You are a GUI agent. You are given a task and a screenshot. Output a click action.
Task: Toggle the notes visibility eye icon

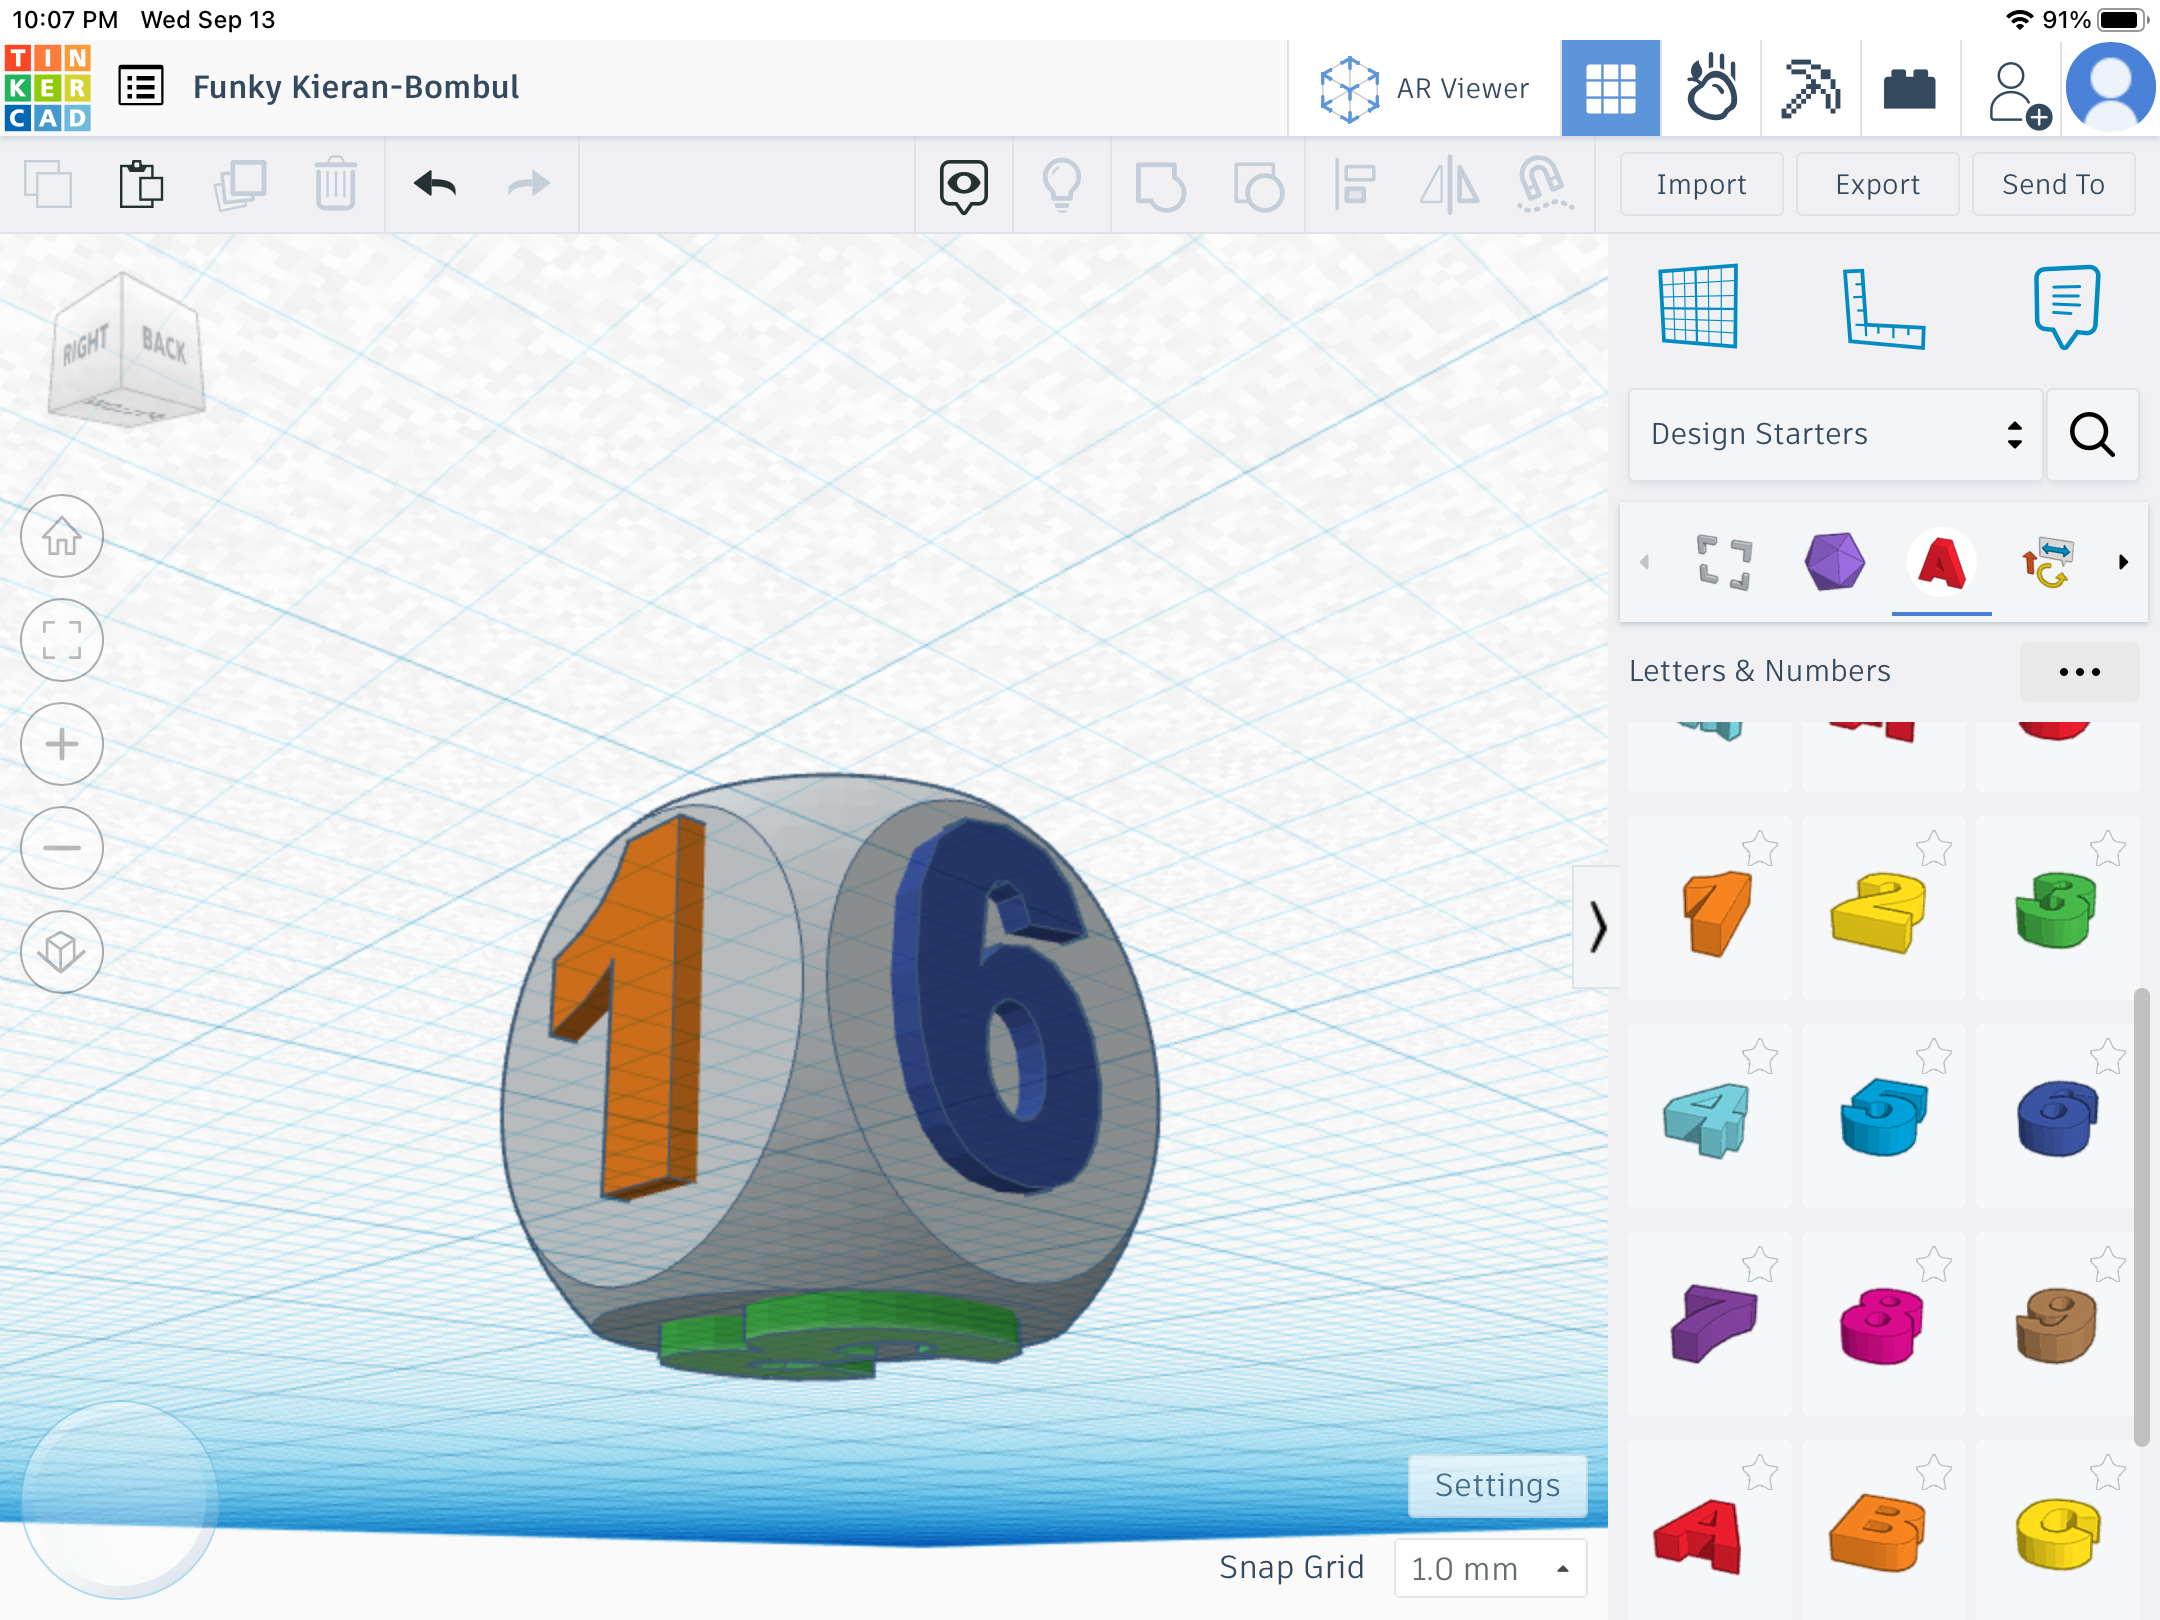click(x=964, y=186)
